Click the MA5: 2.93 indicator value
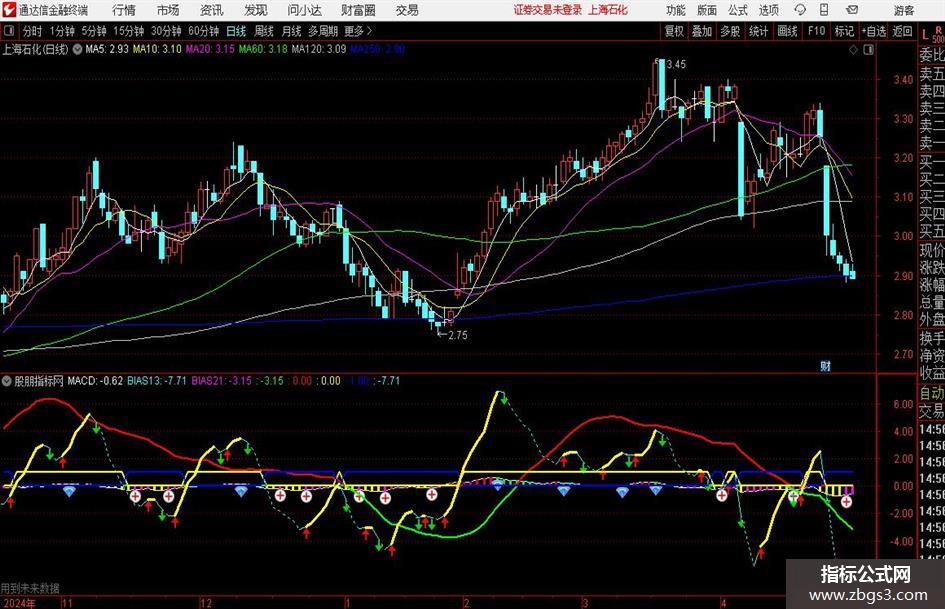 (x=107, y=49)
